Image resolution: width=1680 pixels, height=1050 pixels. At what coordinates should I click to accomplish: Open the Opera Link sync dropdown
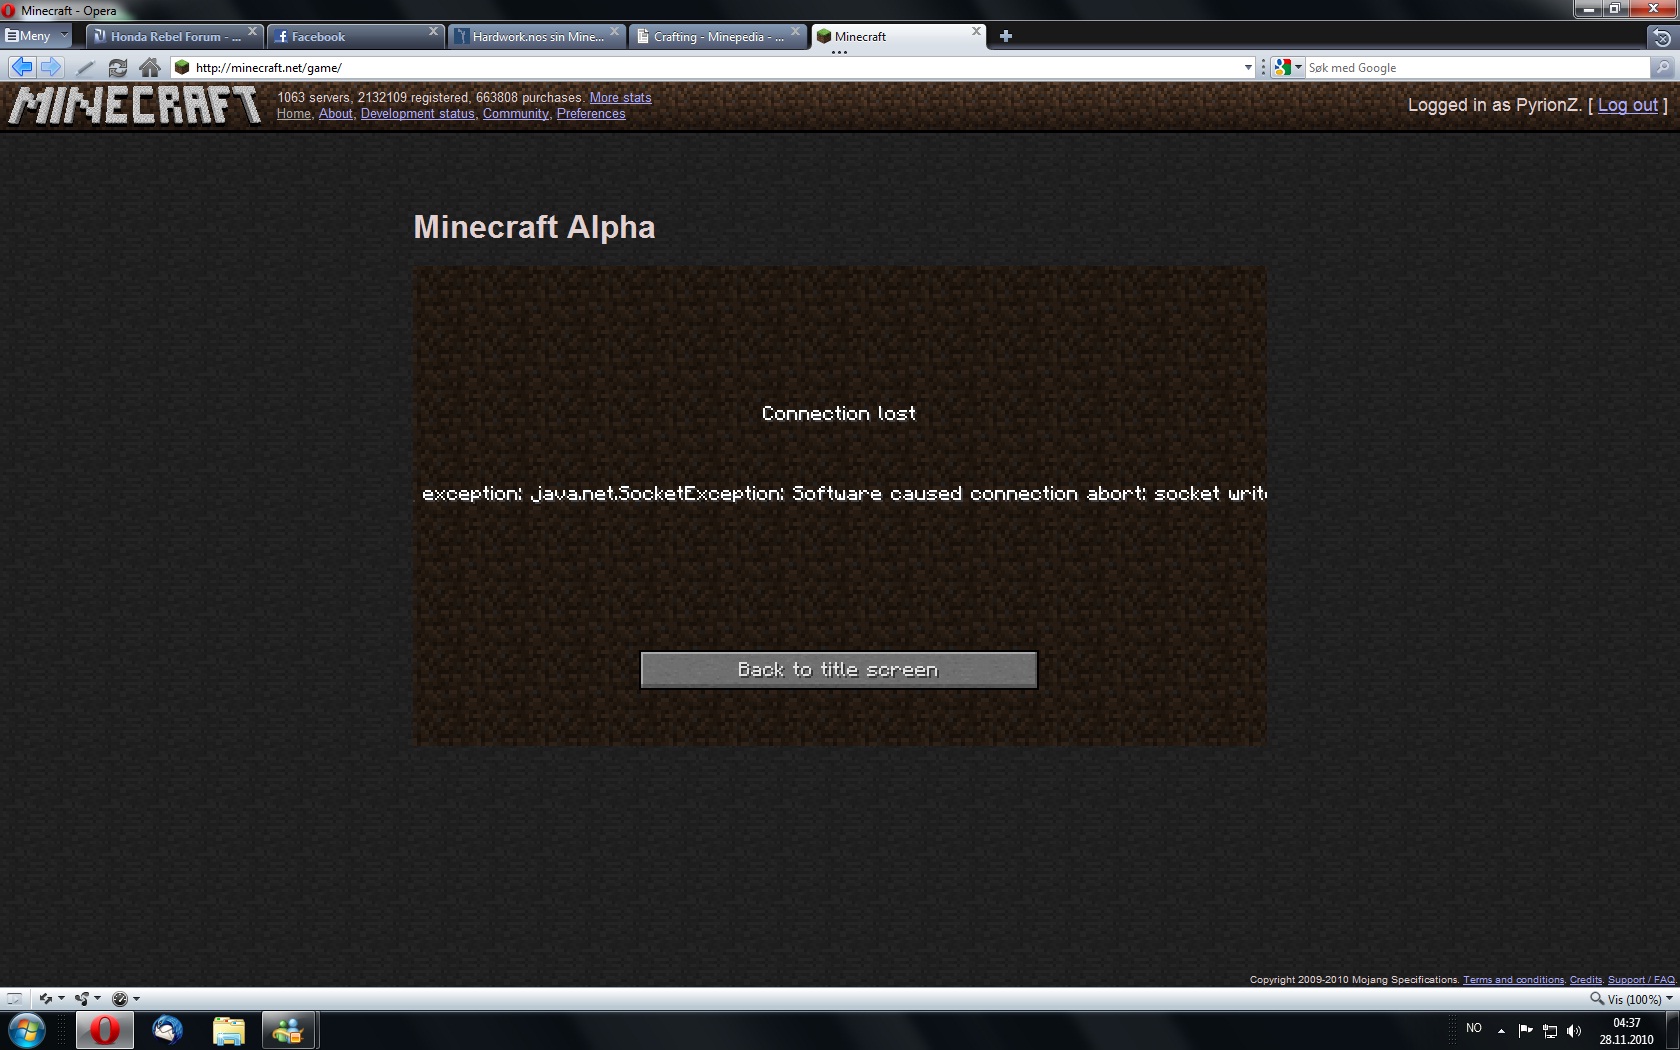coord(51,998)
